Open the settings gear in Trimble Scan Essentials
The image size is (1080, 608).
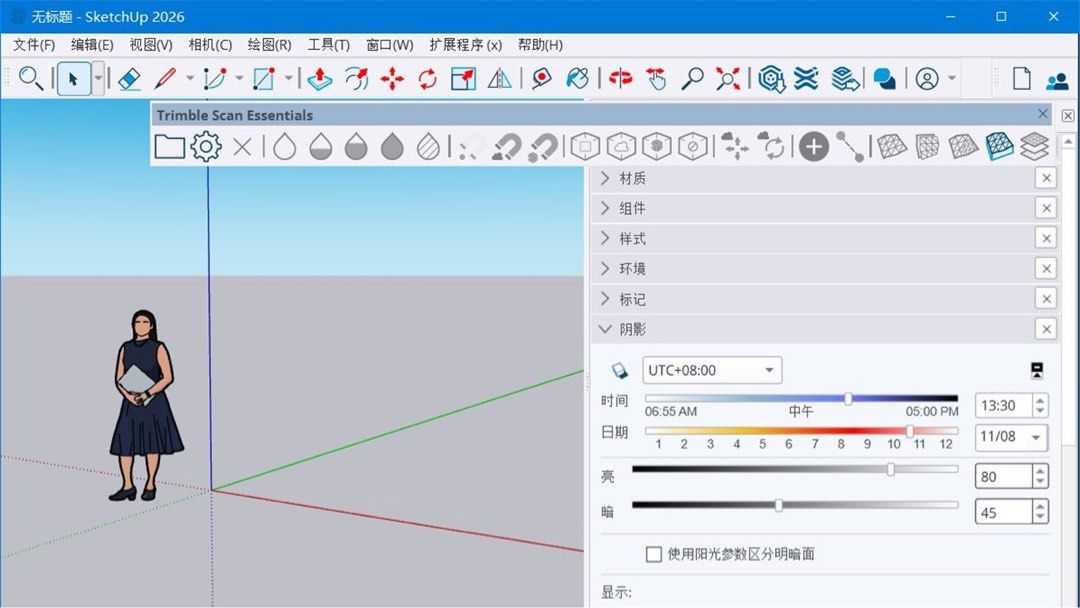point(205,146)
